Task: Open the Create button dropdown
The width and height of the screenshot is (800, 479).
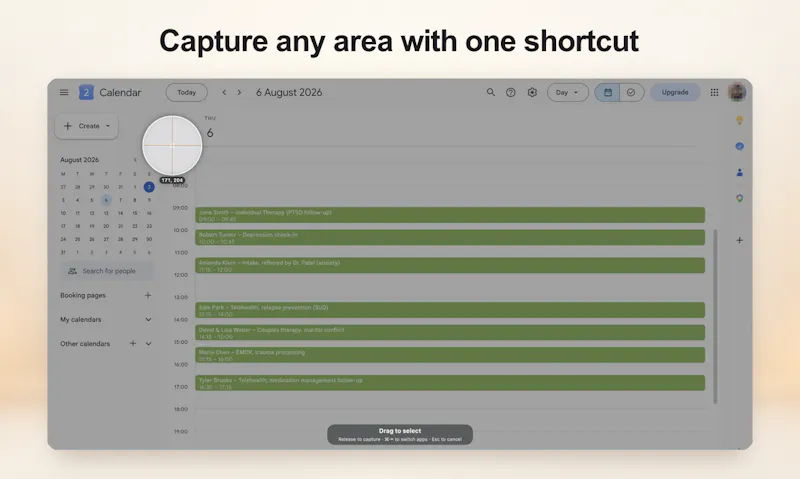Action: click(86, 126)
